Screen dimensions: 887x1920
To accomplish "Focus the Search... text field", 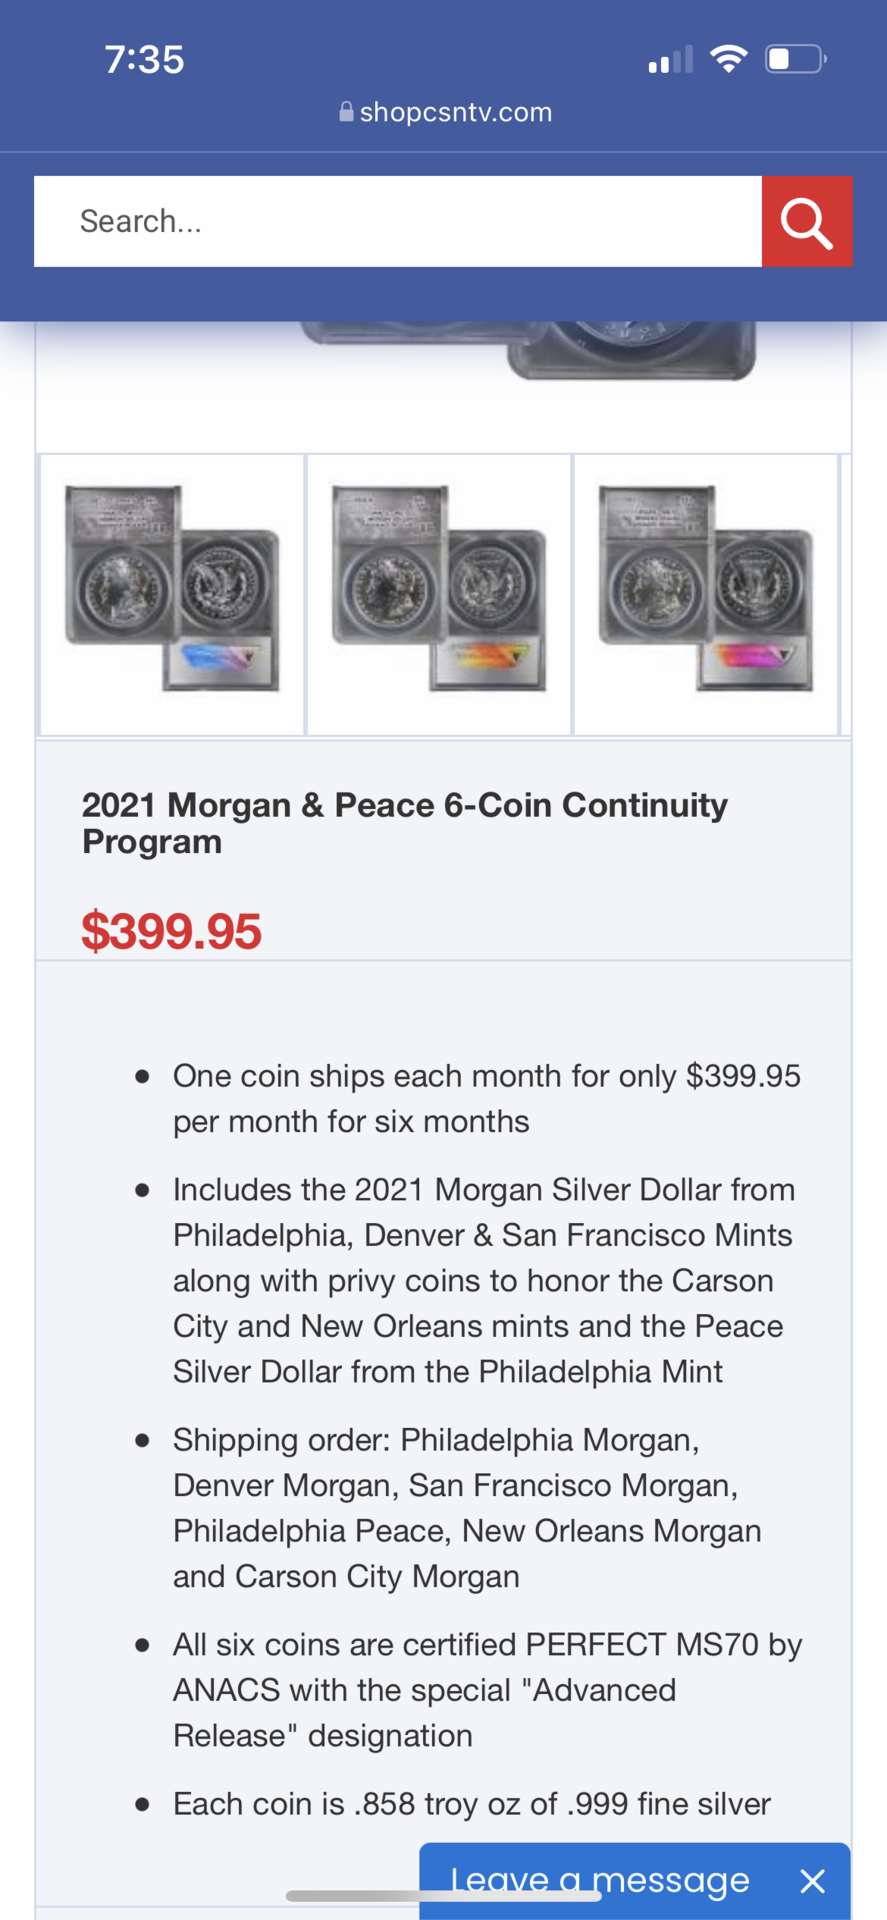I will click(x=398, y=222).
